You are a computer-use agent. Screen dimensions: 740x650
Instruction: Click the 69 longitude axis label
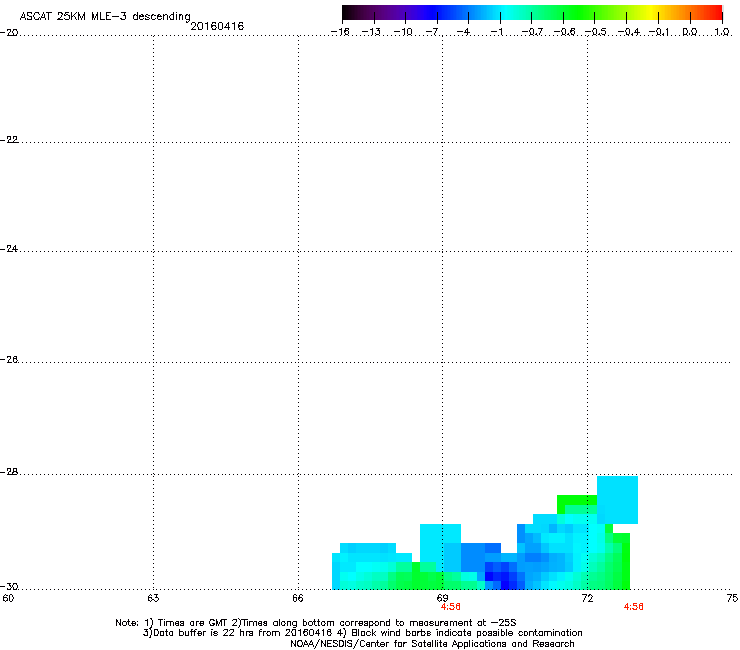(x=442, y=598)
